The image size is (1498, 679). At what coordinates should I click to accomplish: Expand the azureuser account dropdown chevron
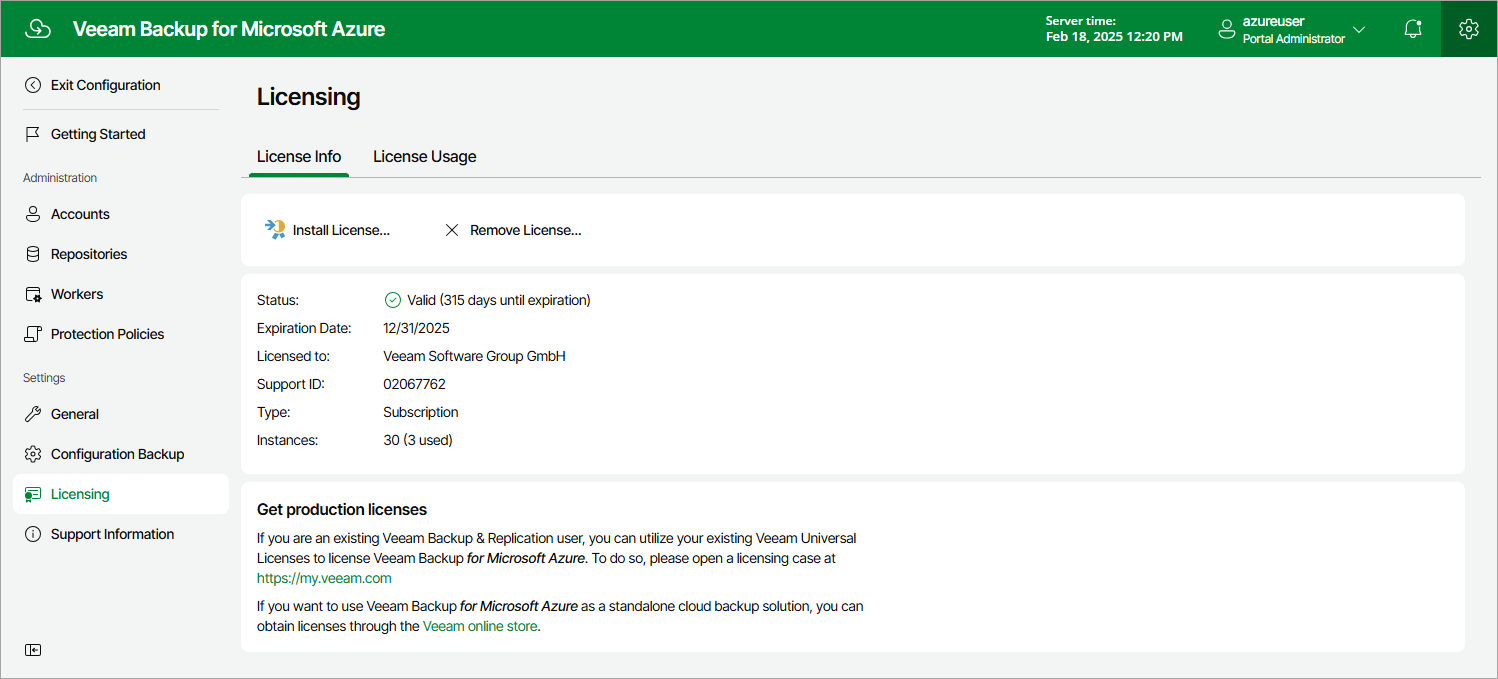pyautogui.click(x=1358, y=30)
